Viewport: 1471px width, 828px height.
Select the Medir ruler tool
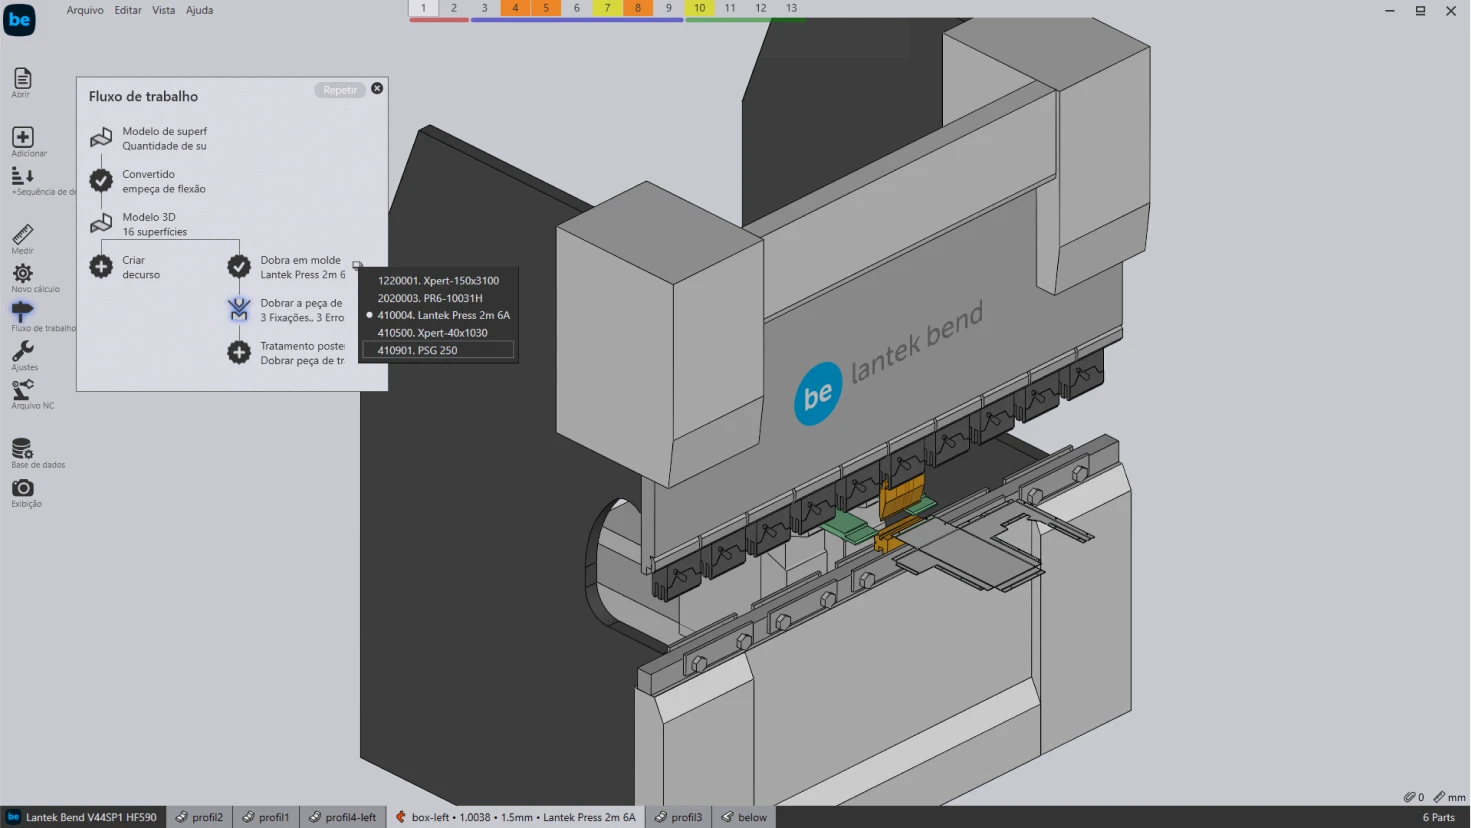pyautogui.click(x=22, y=234)
